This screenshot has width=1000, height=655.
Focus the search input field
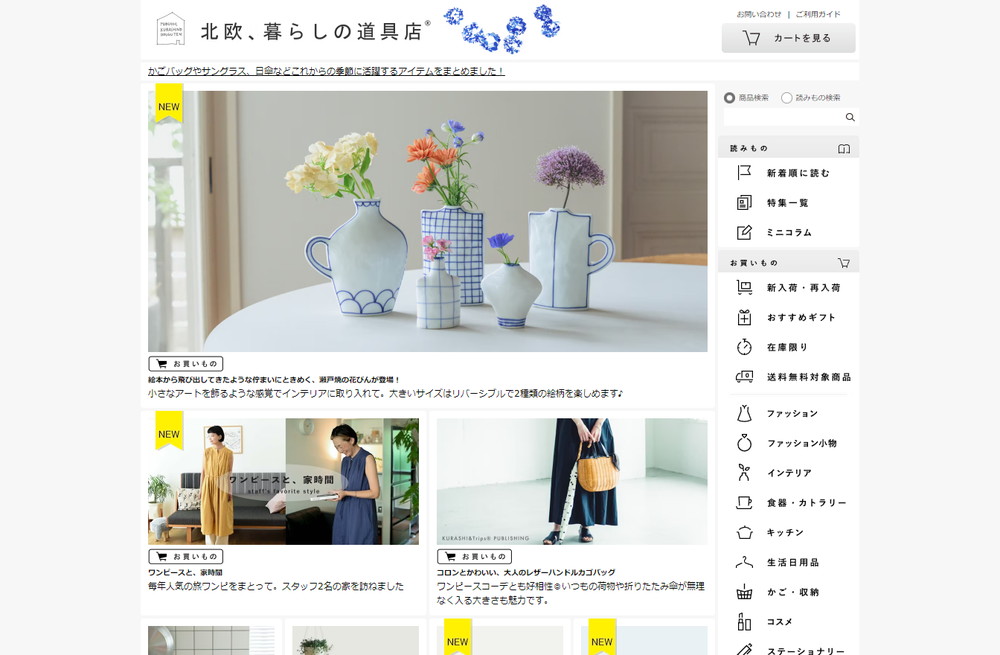783,117
